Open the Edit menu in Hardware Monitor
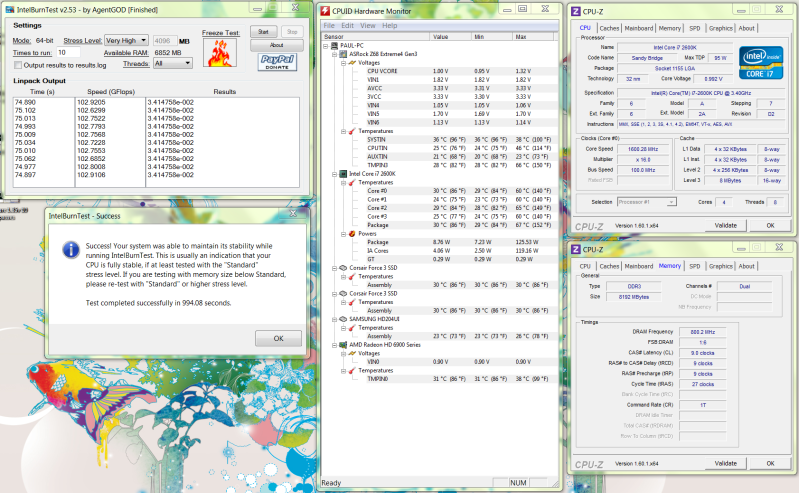 (x=348, y=25)
